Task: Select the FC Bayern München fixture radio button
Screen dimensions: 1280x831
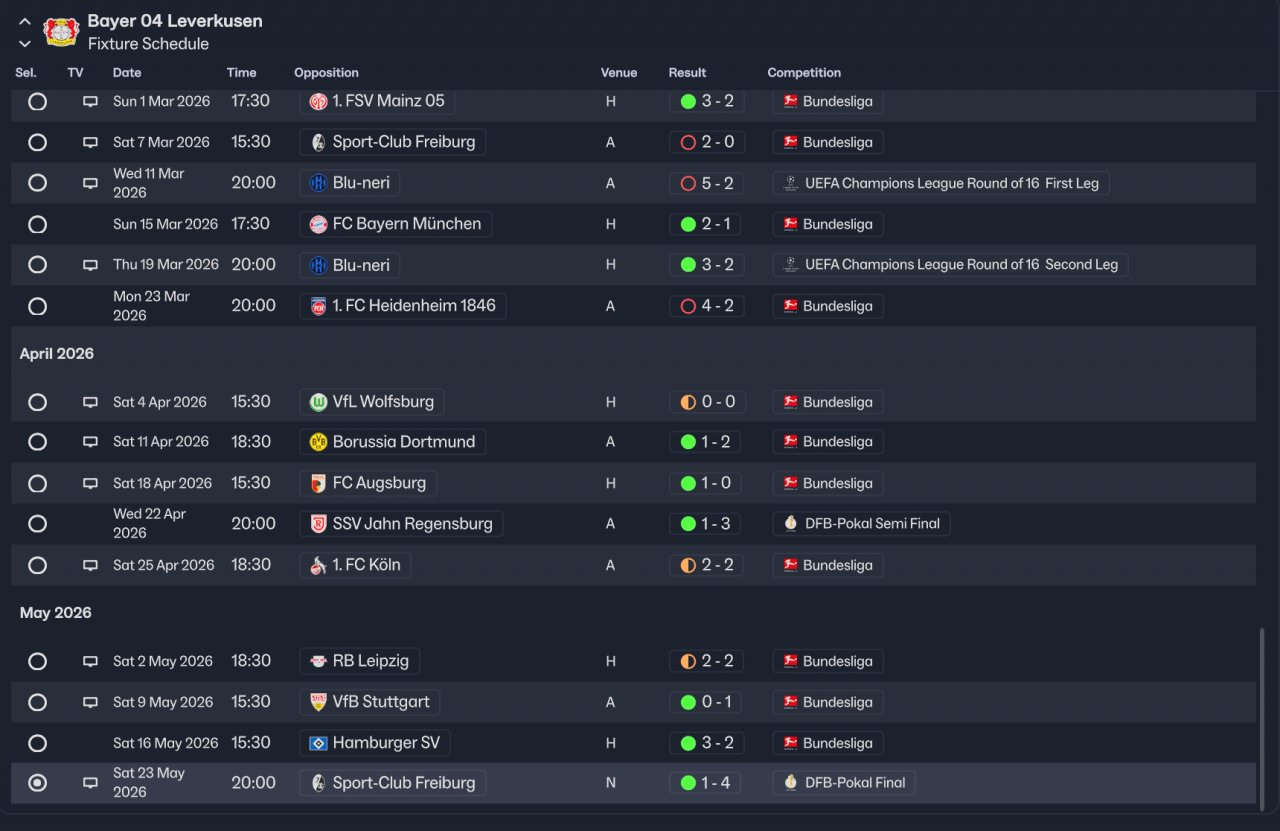Action: point(37,224)
